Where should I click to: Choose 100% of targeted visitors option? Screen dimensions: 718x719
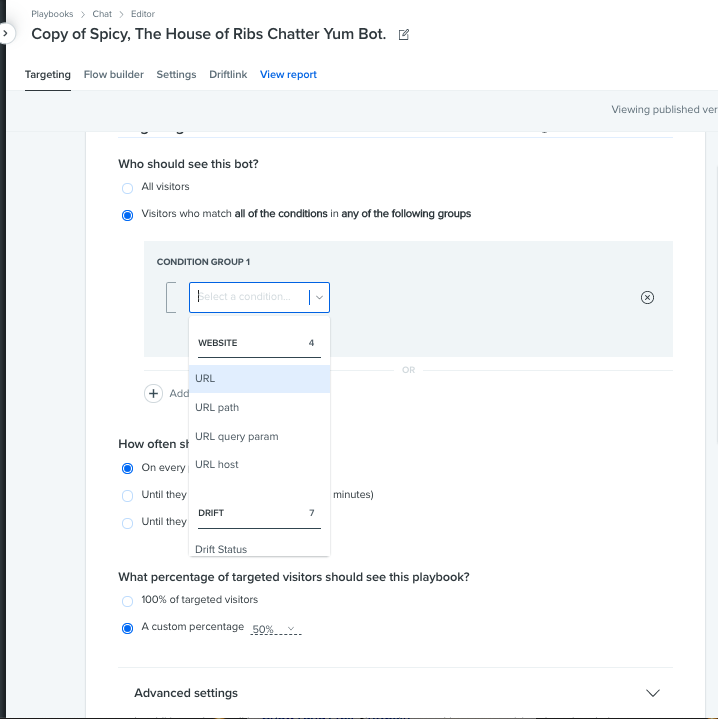pos(127,601)
